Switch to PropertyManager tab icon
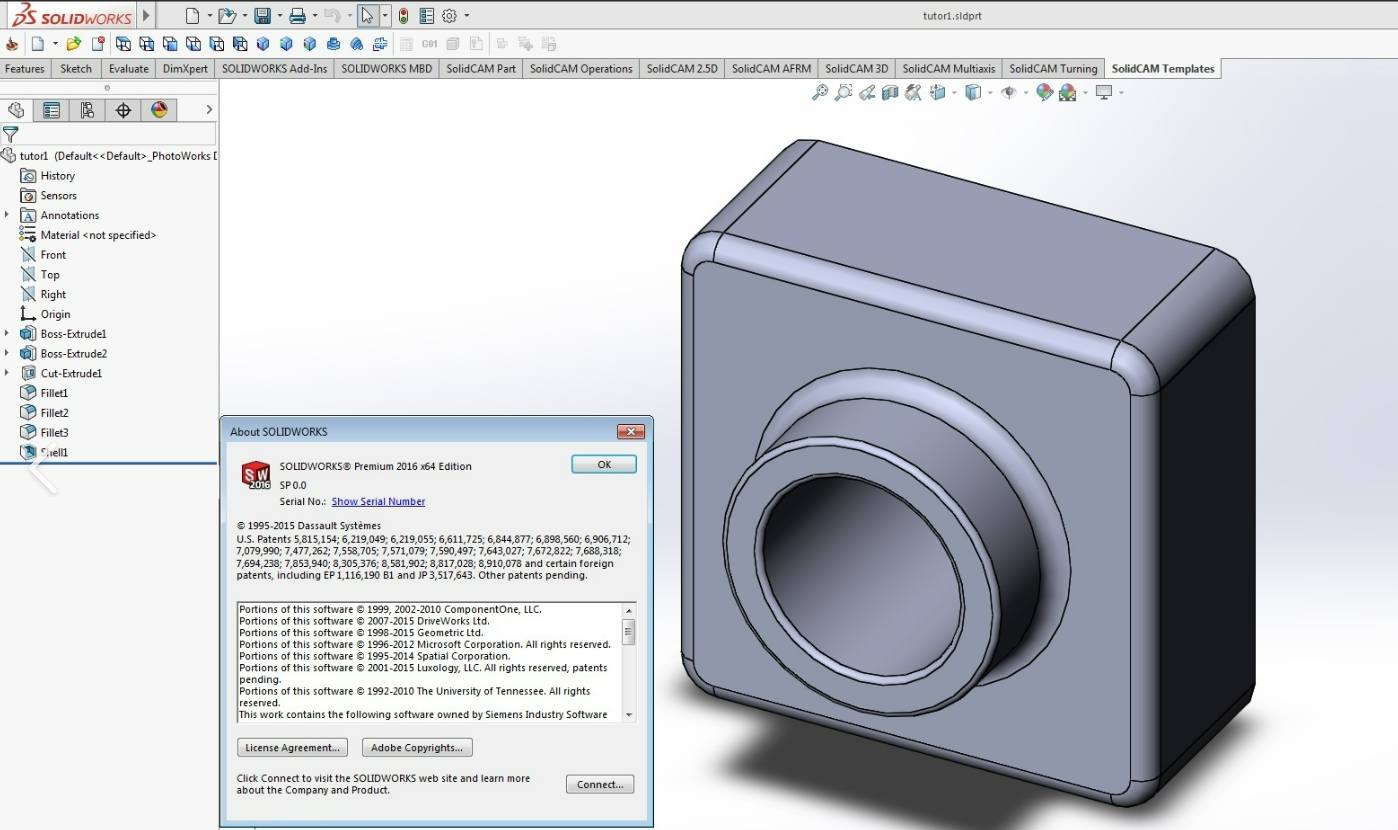Viewport: 1398px width, 830px height. pos(51,110)
